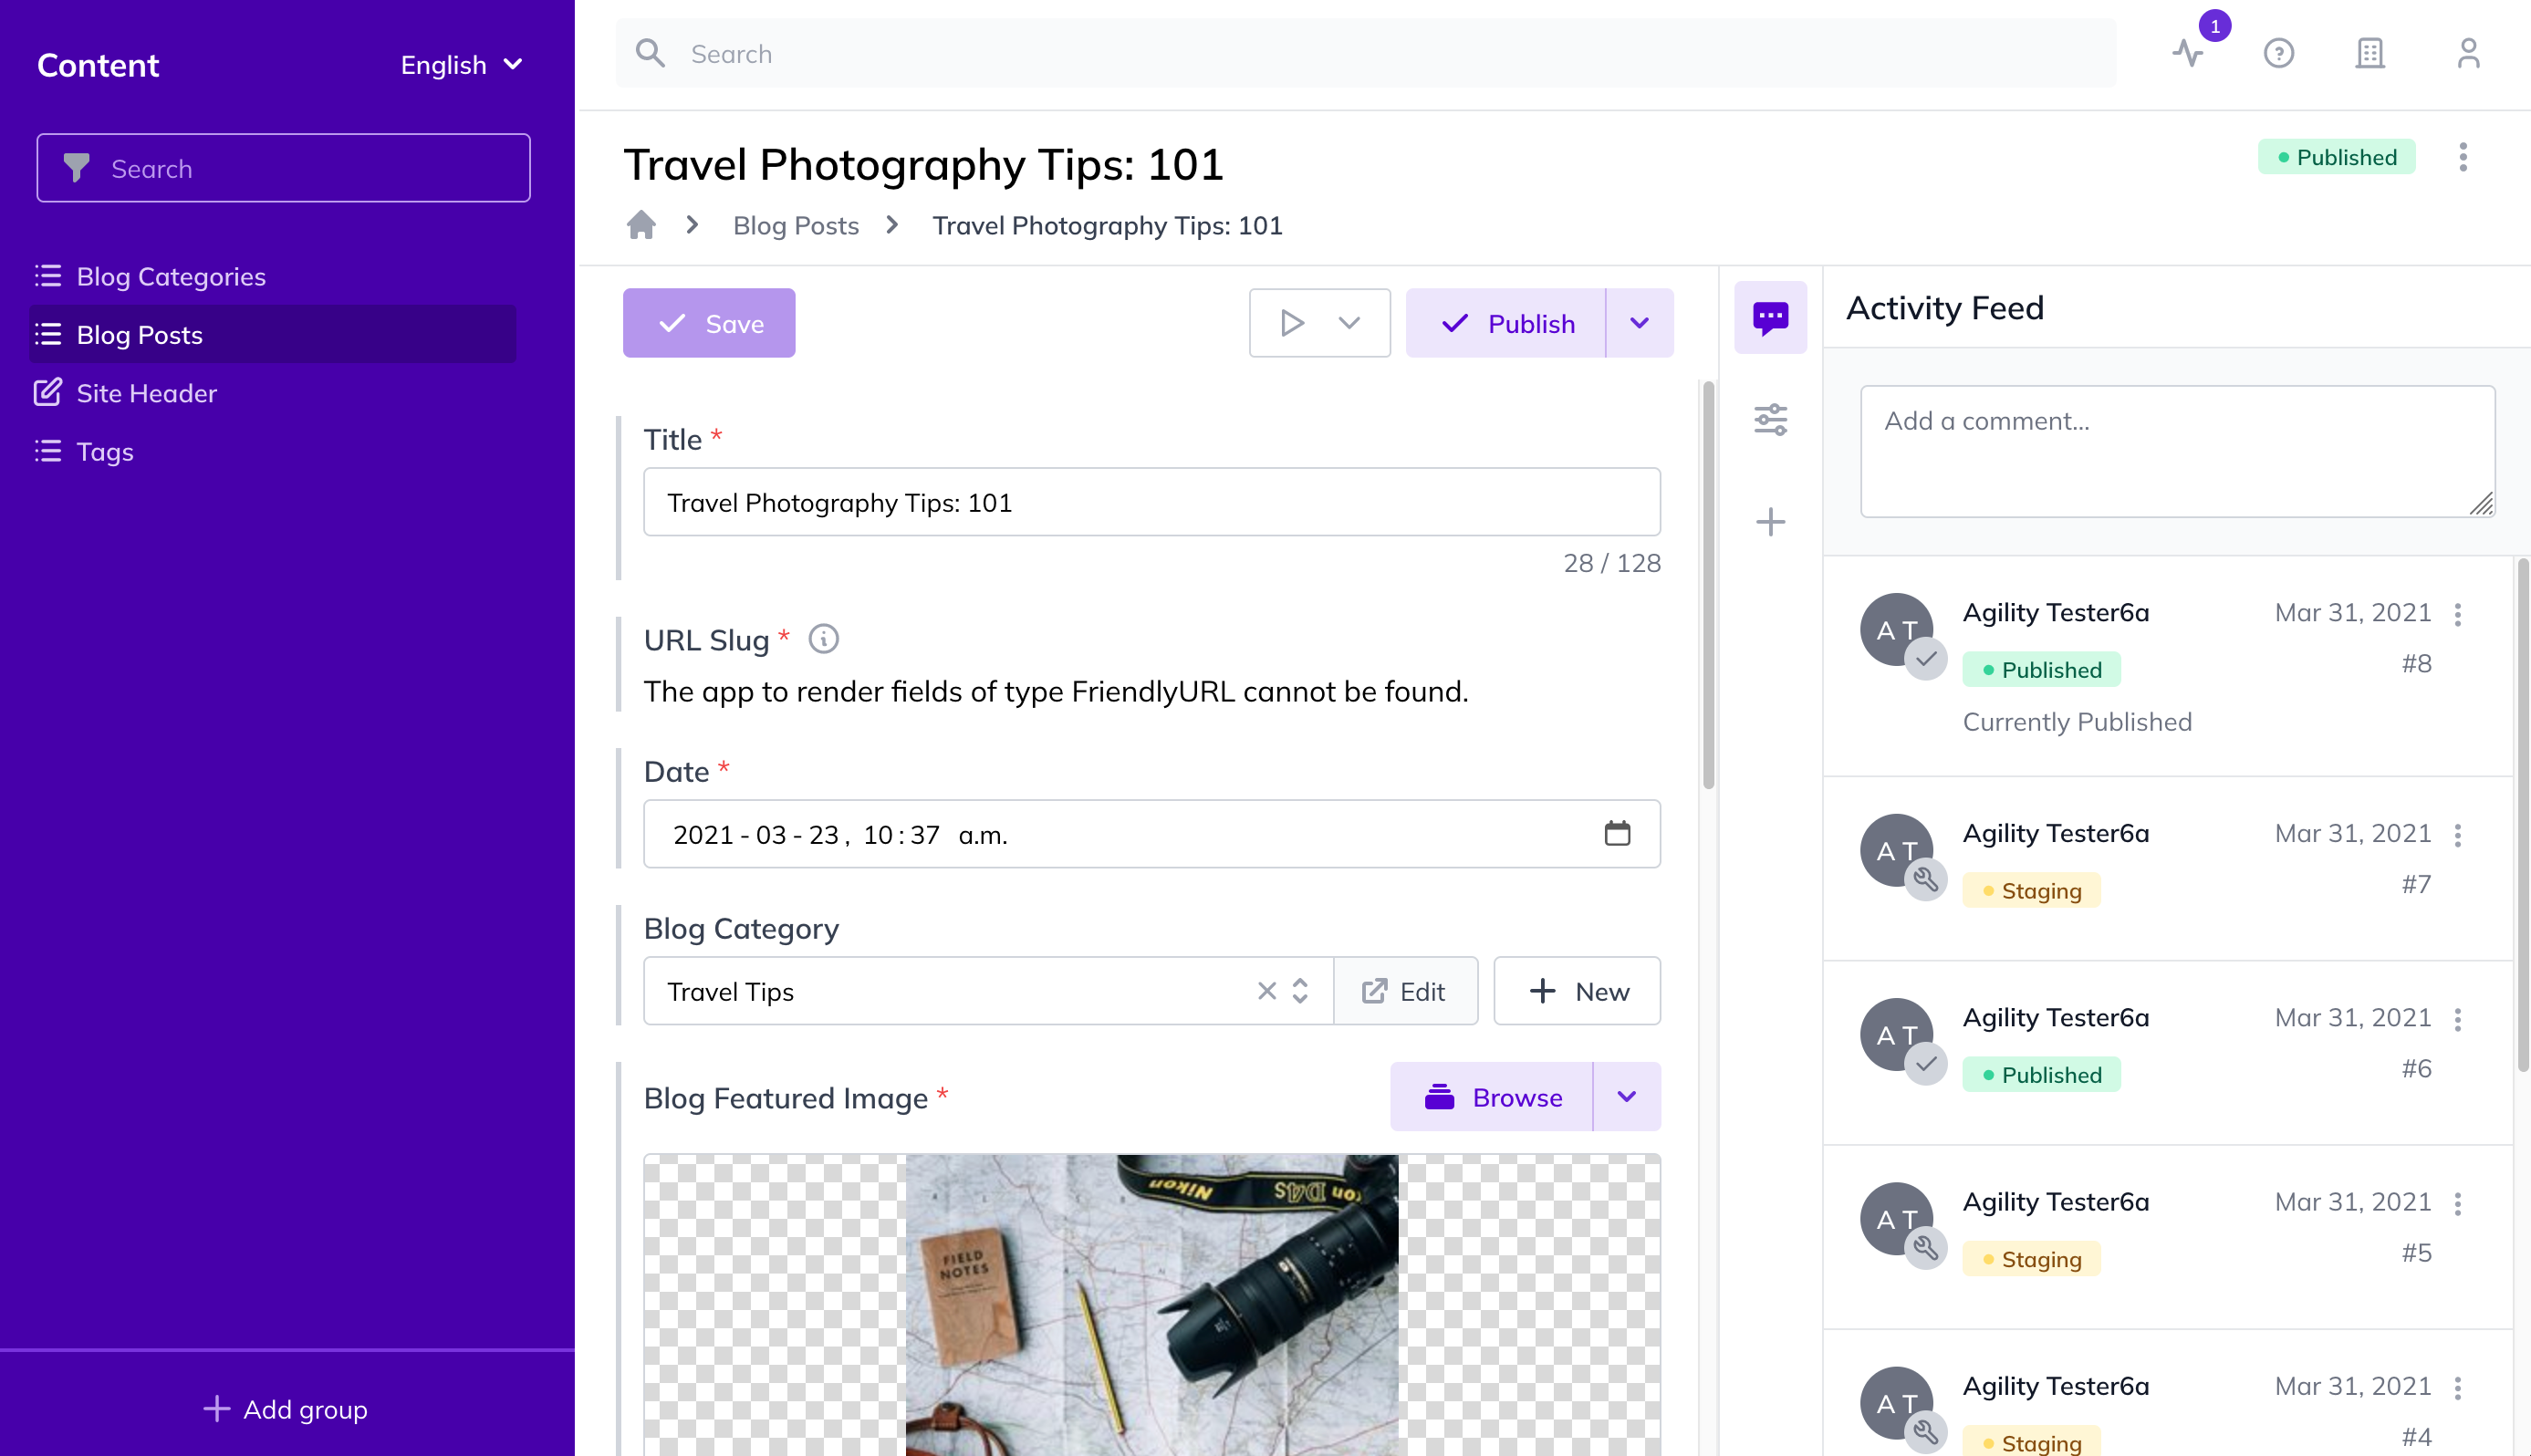Viewport: 2531px width, 1456px height.
Task: Open the help question mark icon
Action: click(2278, 54)
